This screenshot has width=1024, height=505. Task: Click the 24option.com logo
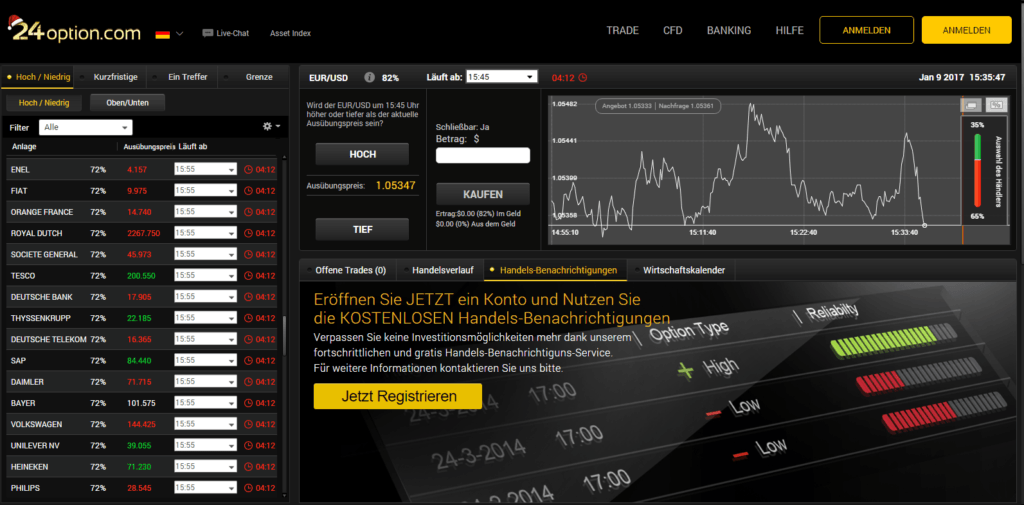74,31
